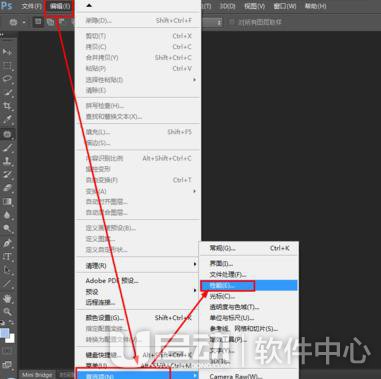Expand the 选择性粘贴(I) submenu

point(138,80)
